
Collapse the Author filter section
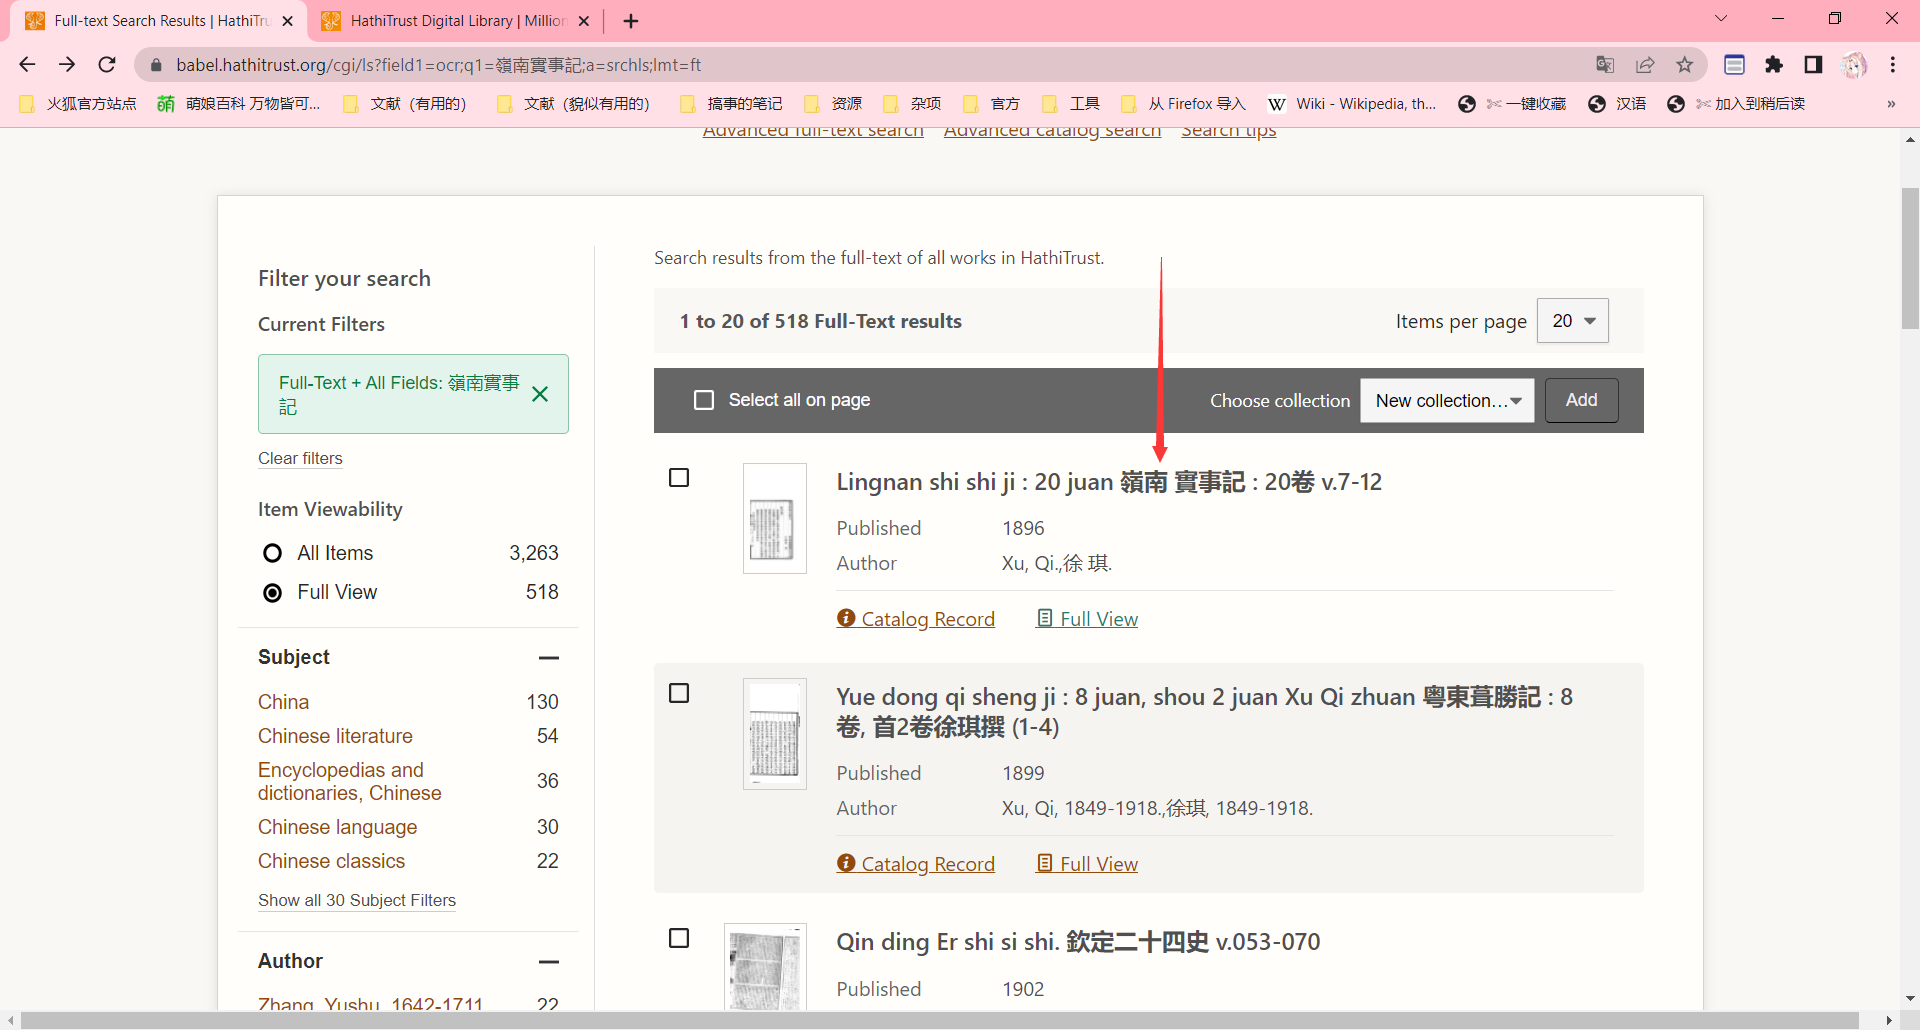tap(548, 962)
